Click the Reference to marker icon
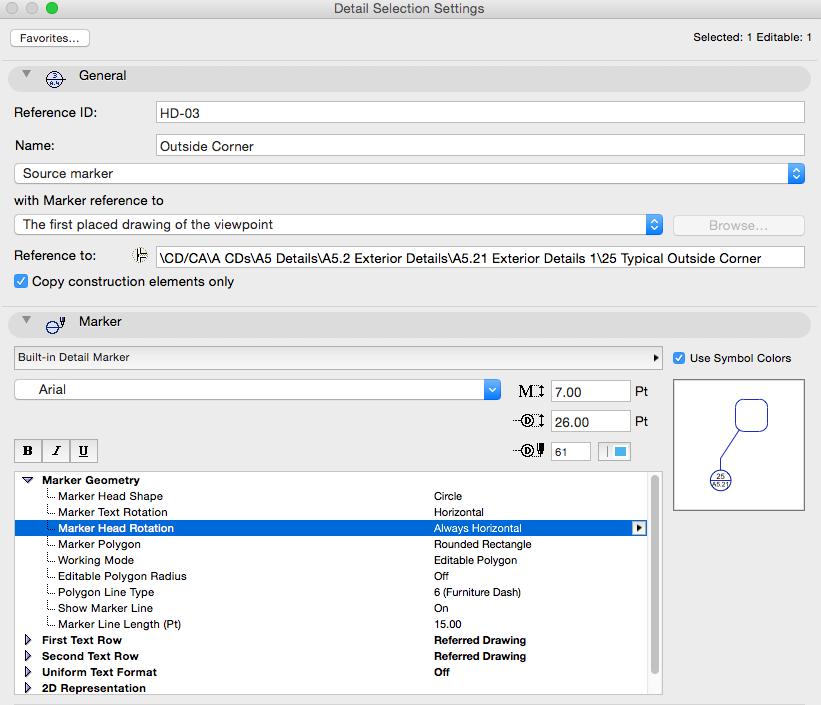The image size is (821, 705). [x=140, y=256]
